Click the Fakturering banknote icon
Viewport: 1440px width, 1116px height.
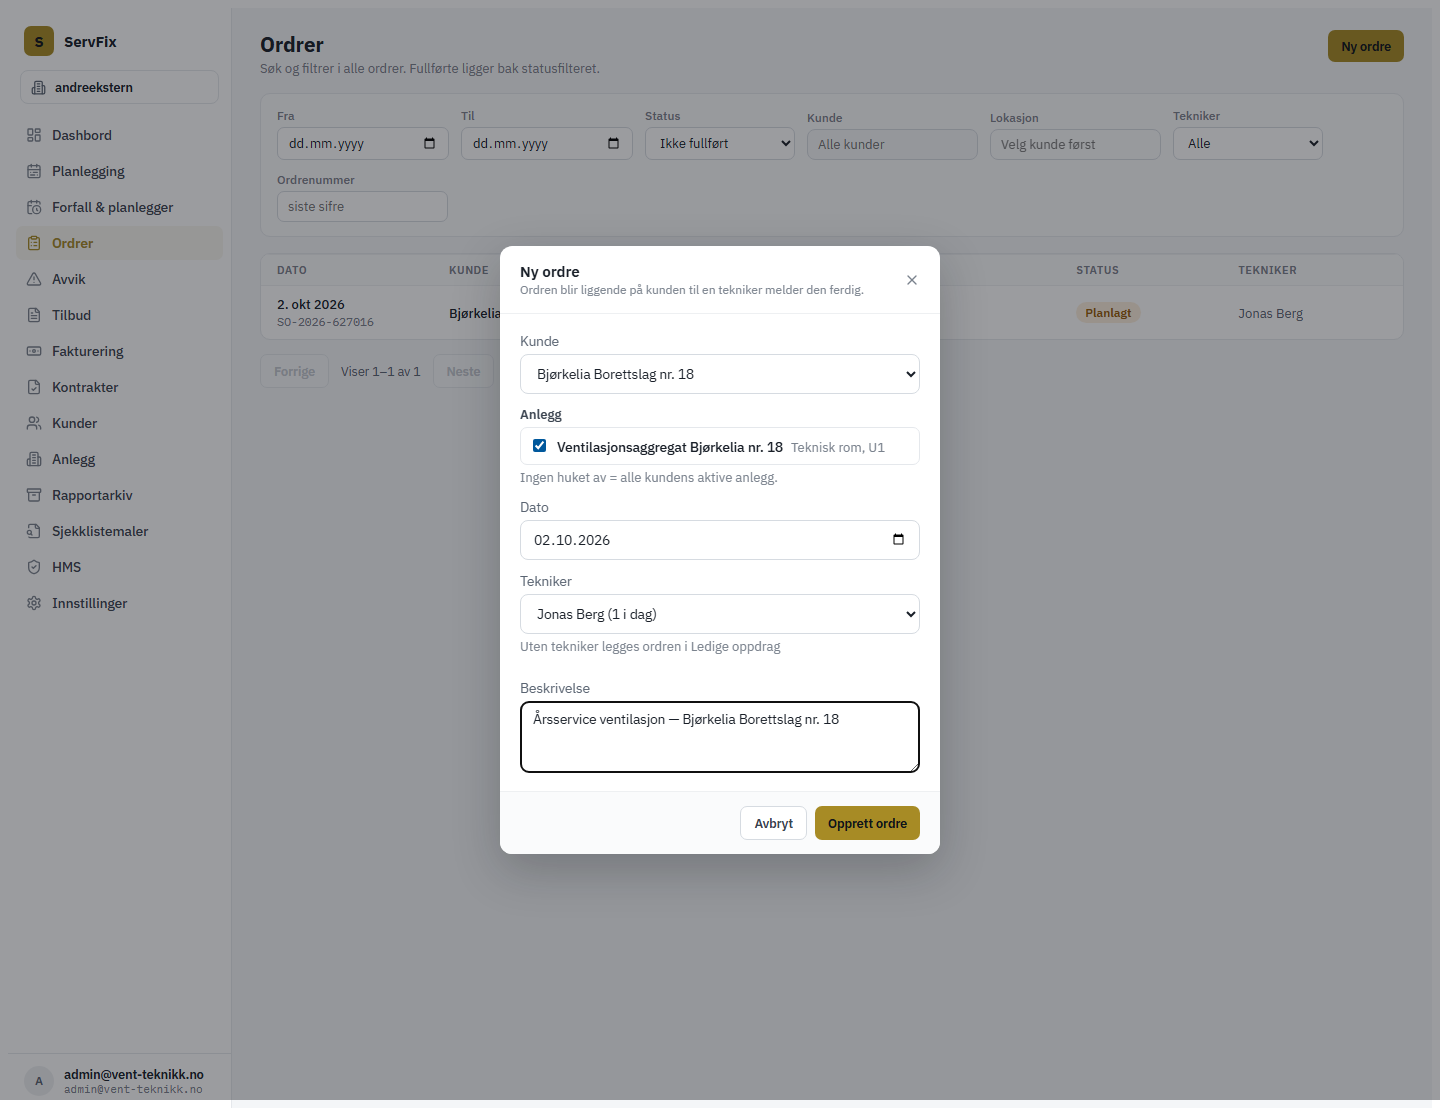tap(34, 351)
